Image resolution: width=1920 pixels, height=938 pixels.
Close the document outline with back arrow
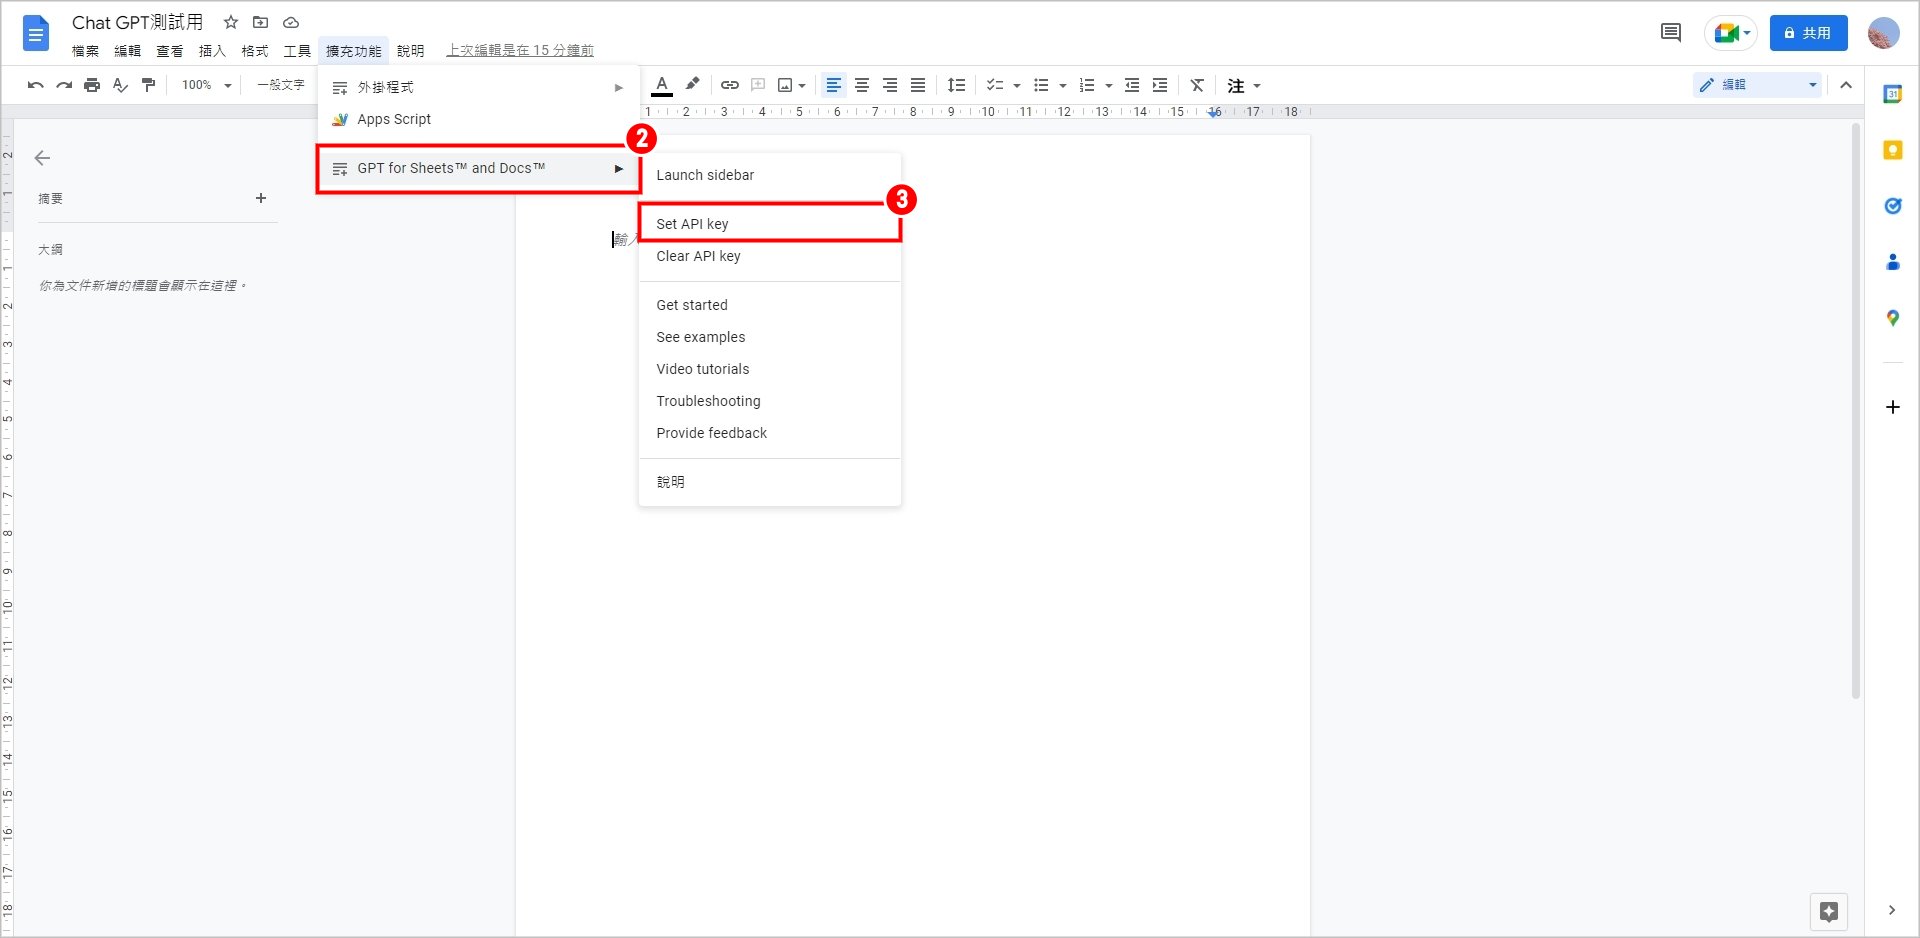pyautogui.click(x=42, y=158)
